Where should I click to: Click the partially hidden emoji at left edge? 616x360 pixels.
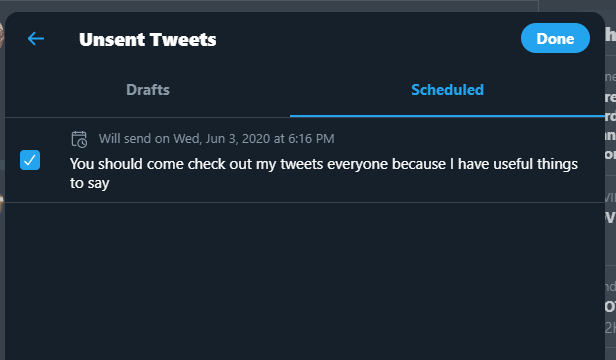pyautogui.click(x=2, y=204)
